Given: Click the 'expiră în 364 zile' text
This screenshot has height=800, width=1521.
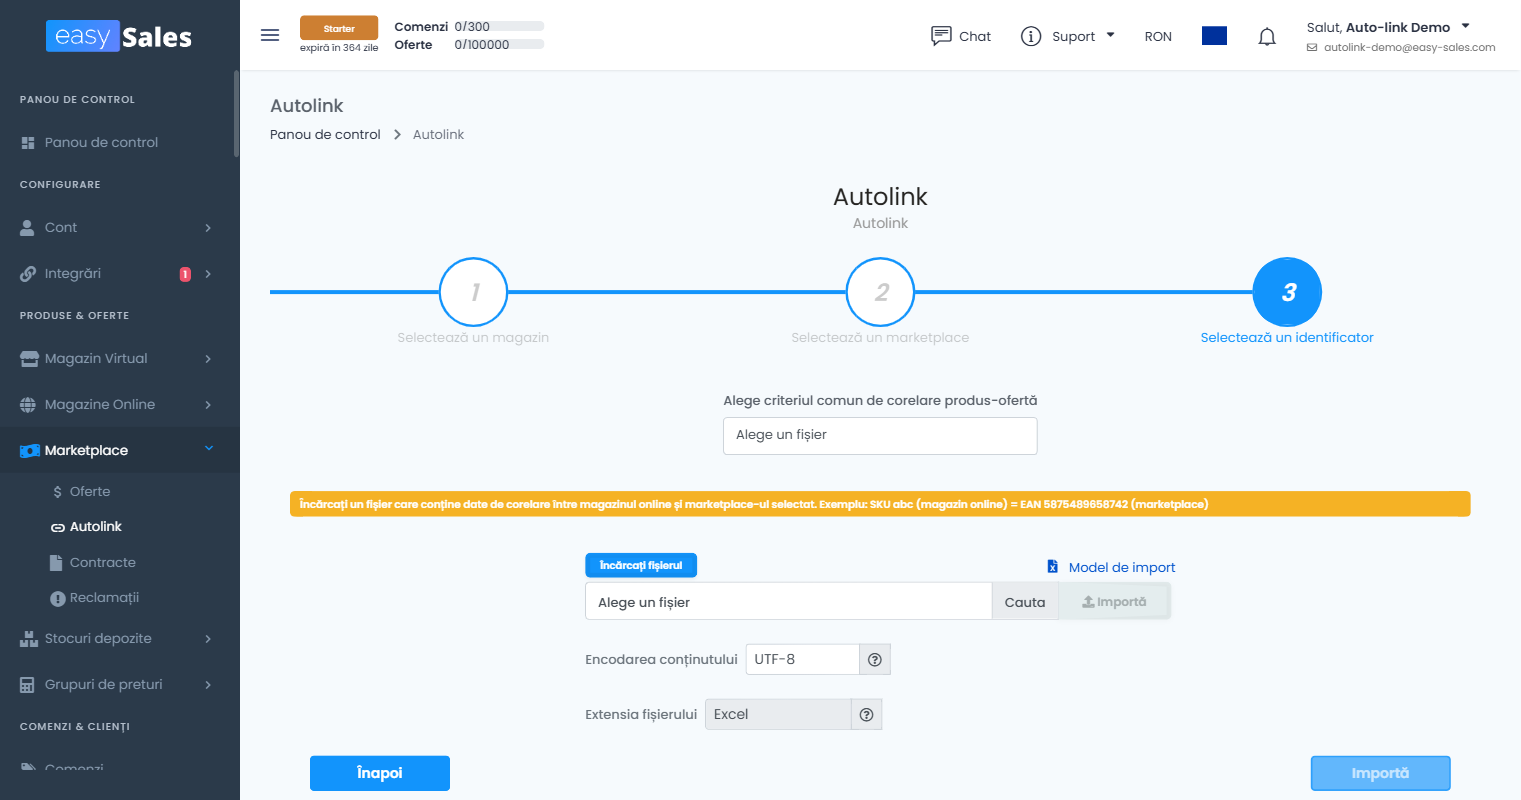Looking at the screenshot, I should click(339, 48).
